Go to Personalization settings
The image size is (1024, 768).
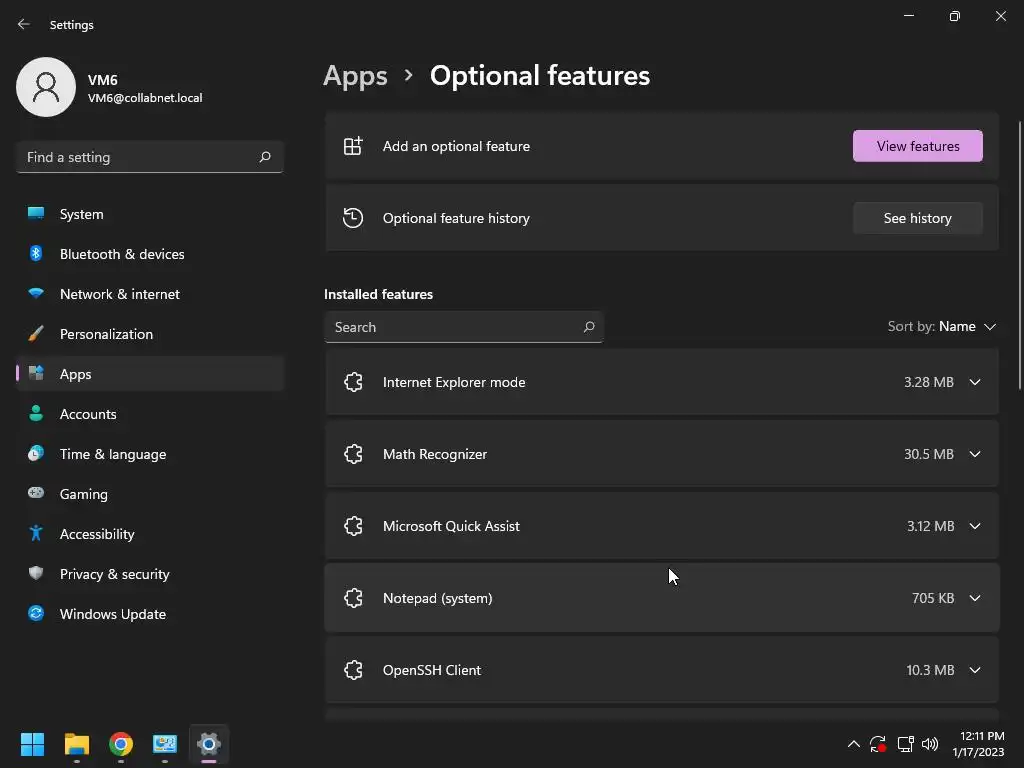pyautogui.click(x=106, y=334)
